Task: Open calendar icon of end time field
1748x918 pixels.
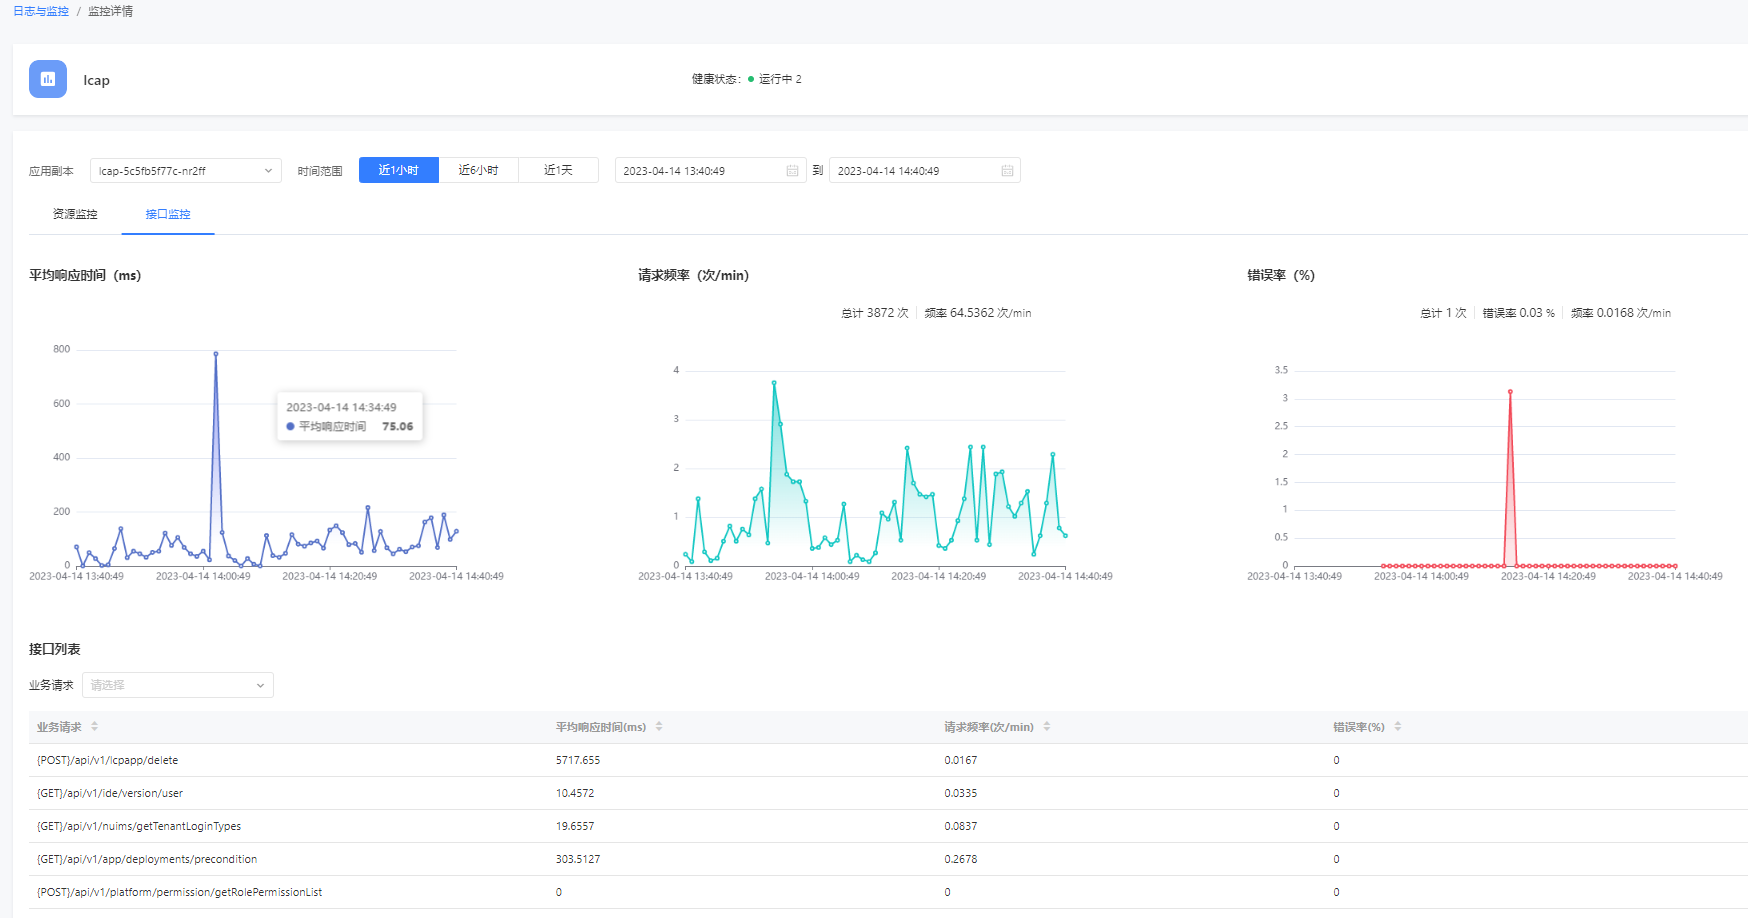Action: 1007,171
